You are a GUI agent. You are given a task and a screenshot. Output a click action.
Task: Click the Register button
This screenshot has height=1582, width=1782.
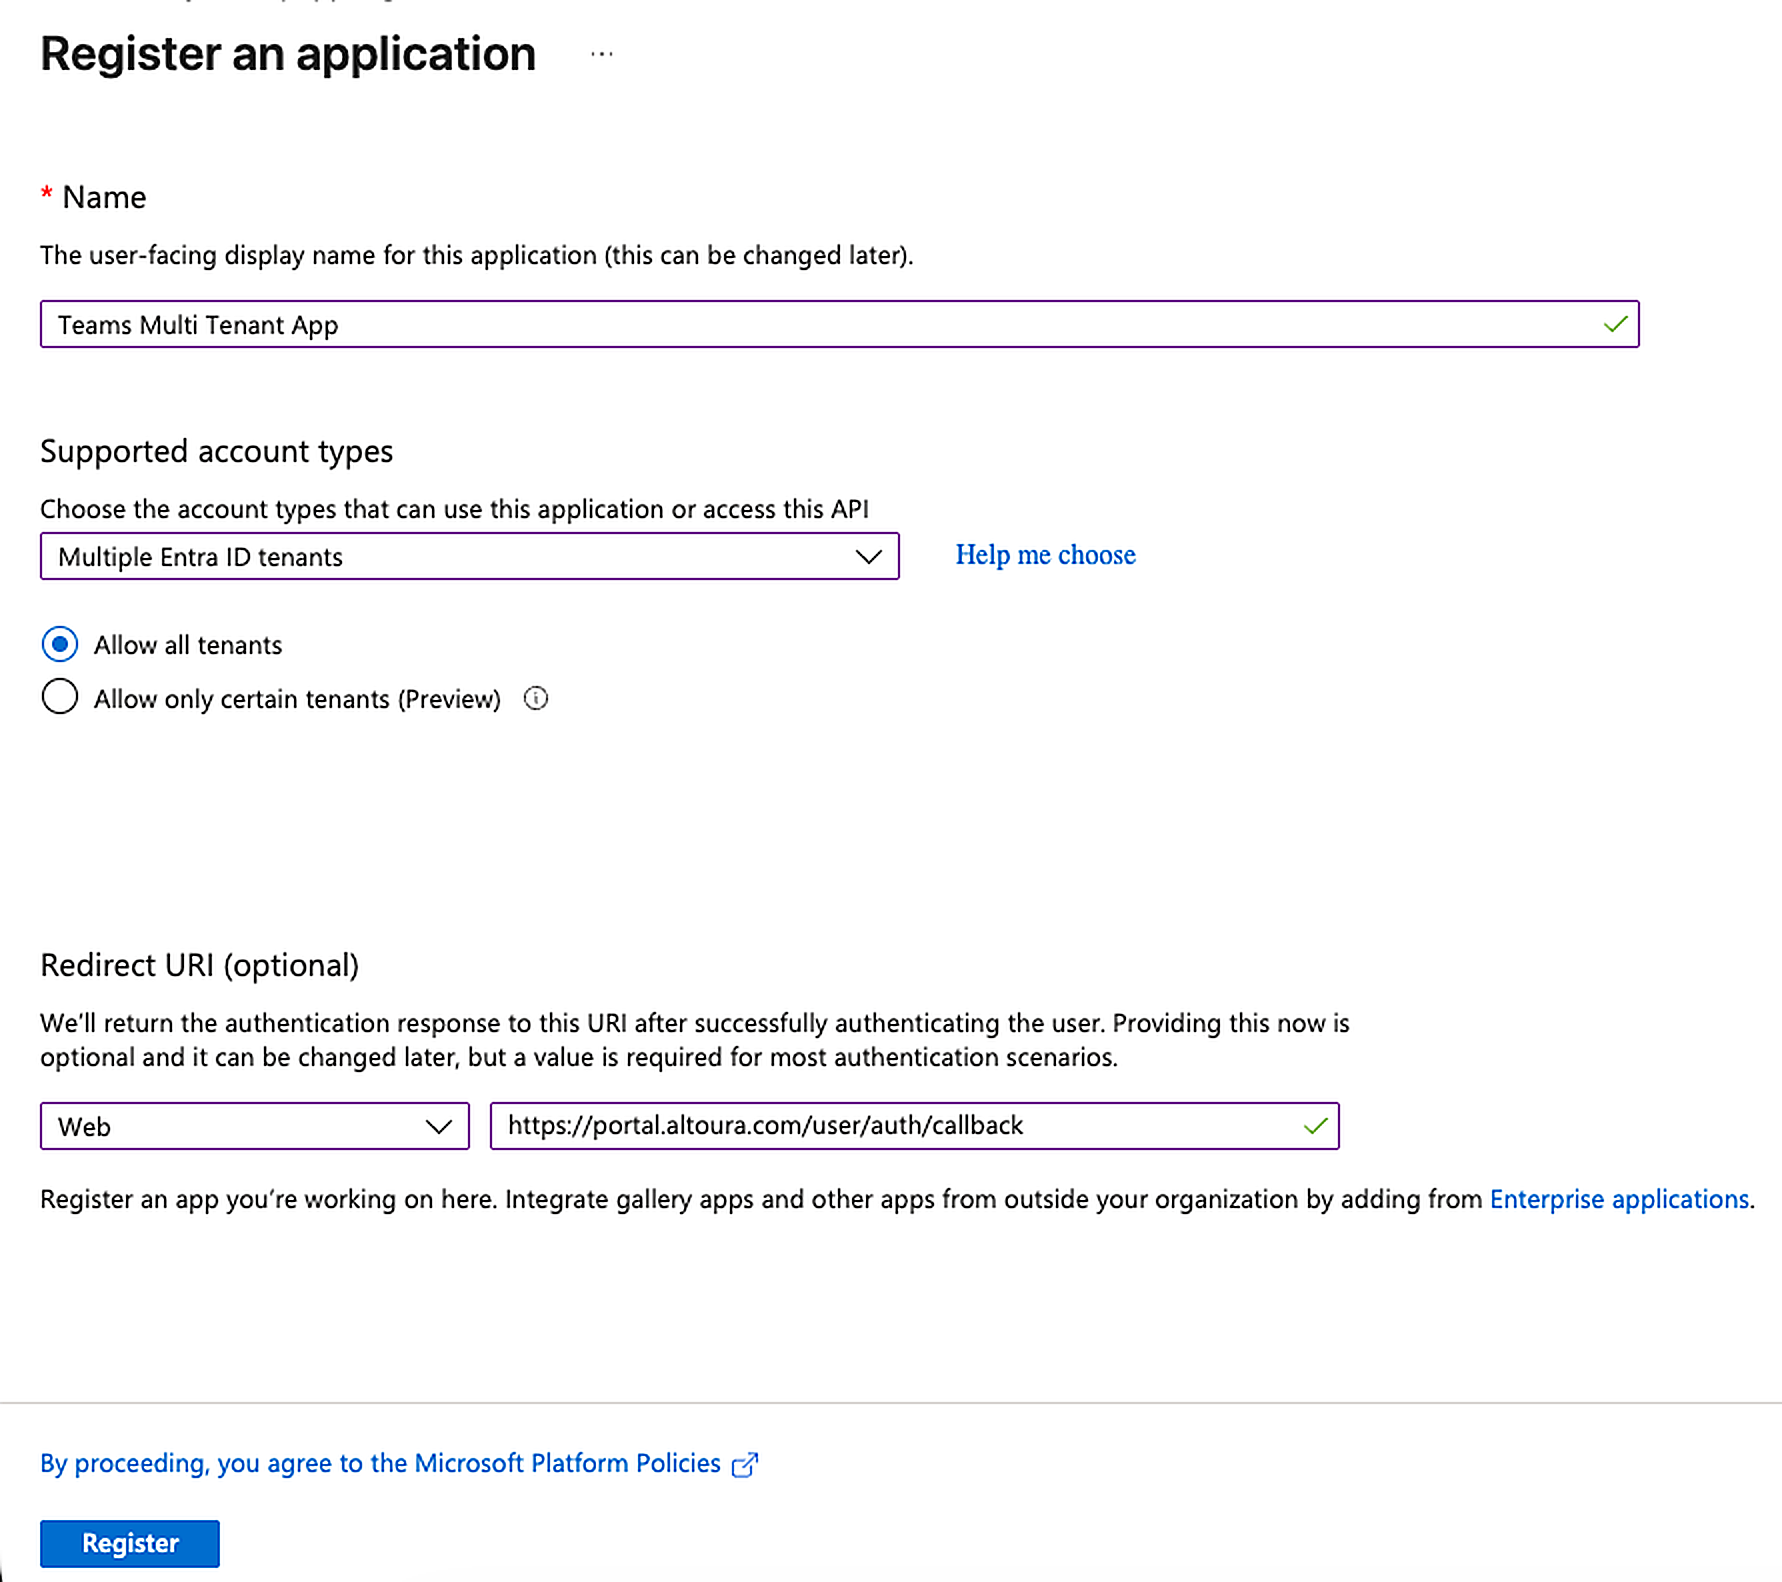pyautogui.click(x=130, y=1543)
